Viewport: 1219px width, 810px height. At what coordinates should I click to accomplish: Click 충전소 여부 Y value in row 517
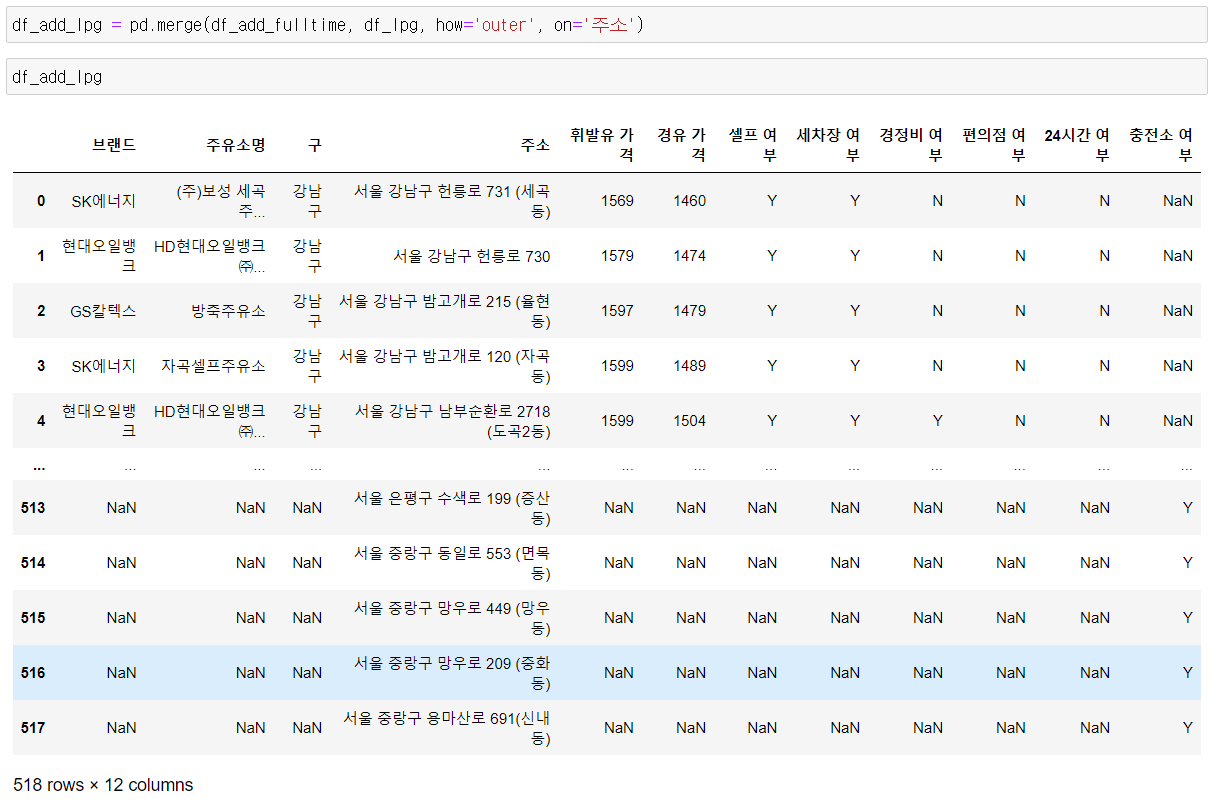pyautogui.click(x=1187, y=728)
